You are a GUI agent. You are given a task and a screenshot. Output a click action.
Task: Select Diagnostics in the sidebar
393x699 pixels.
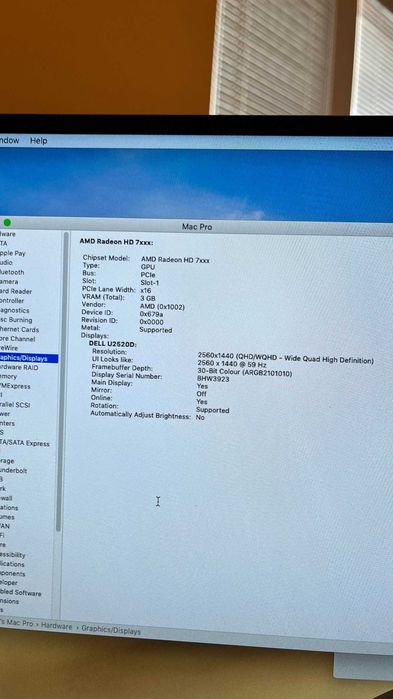(x=14, y=310)
